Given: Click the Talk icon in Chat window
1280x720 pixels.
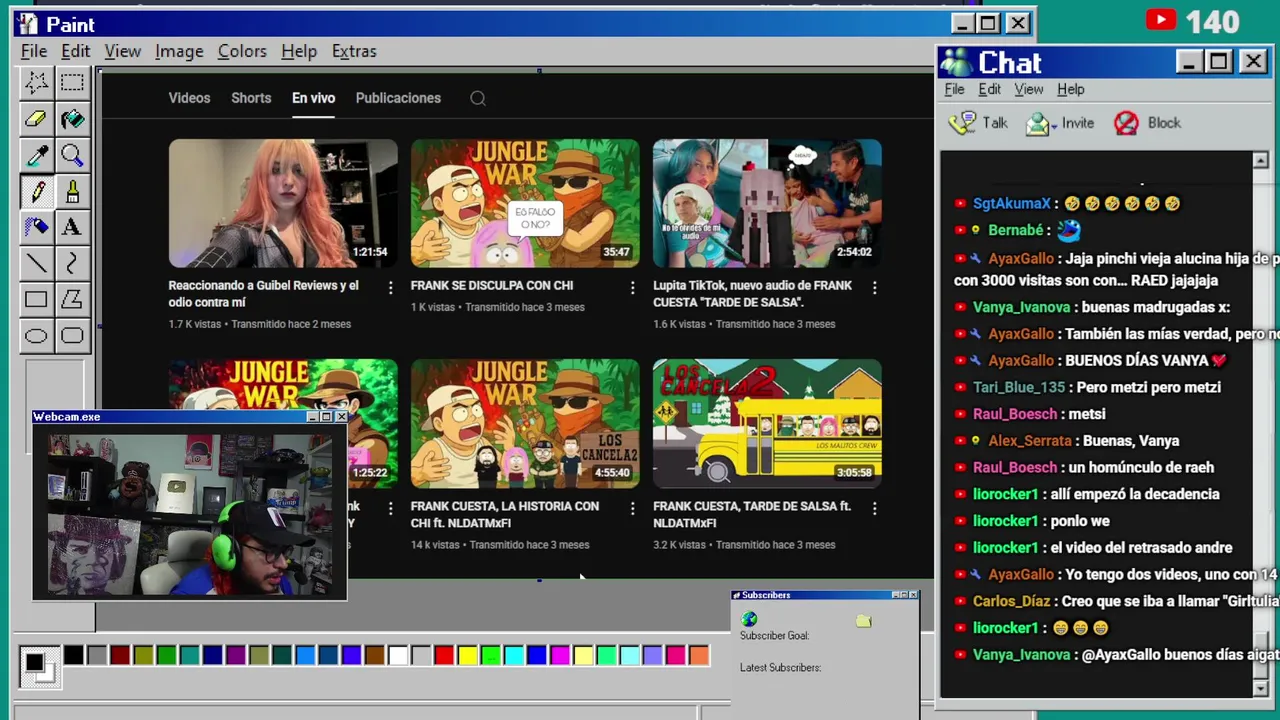Looking at the screenshot, I should (962, 123).
